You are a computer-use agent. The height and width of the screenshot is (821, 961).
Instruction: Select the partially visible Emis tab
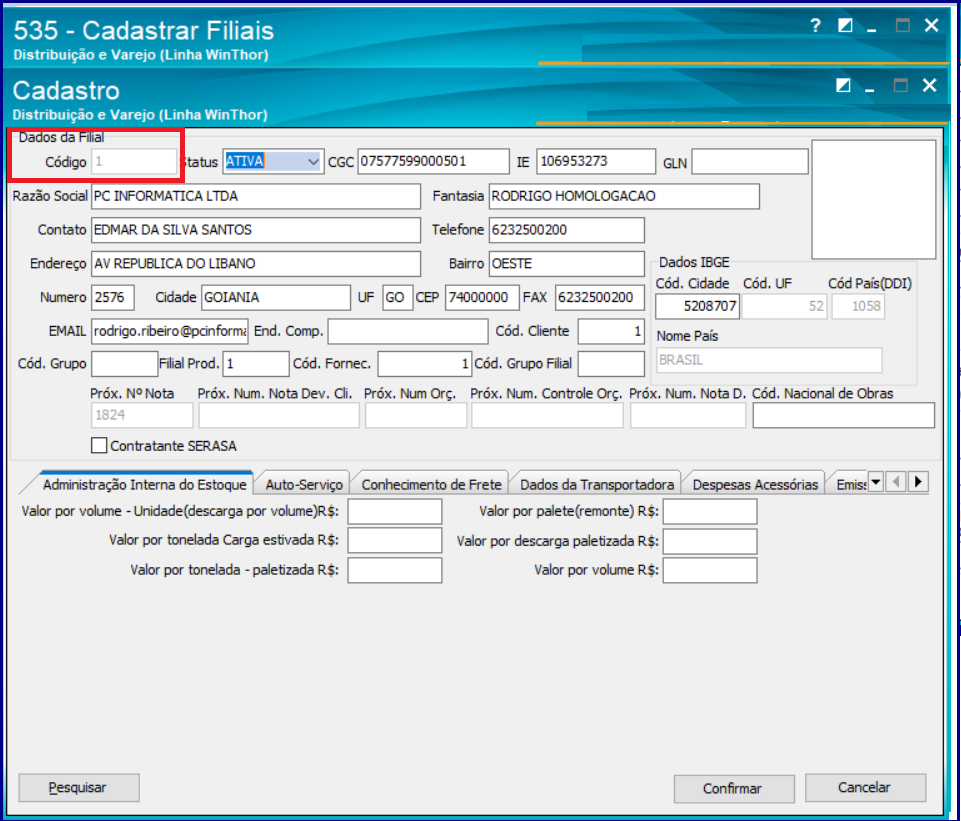point(851,484)
